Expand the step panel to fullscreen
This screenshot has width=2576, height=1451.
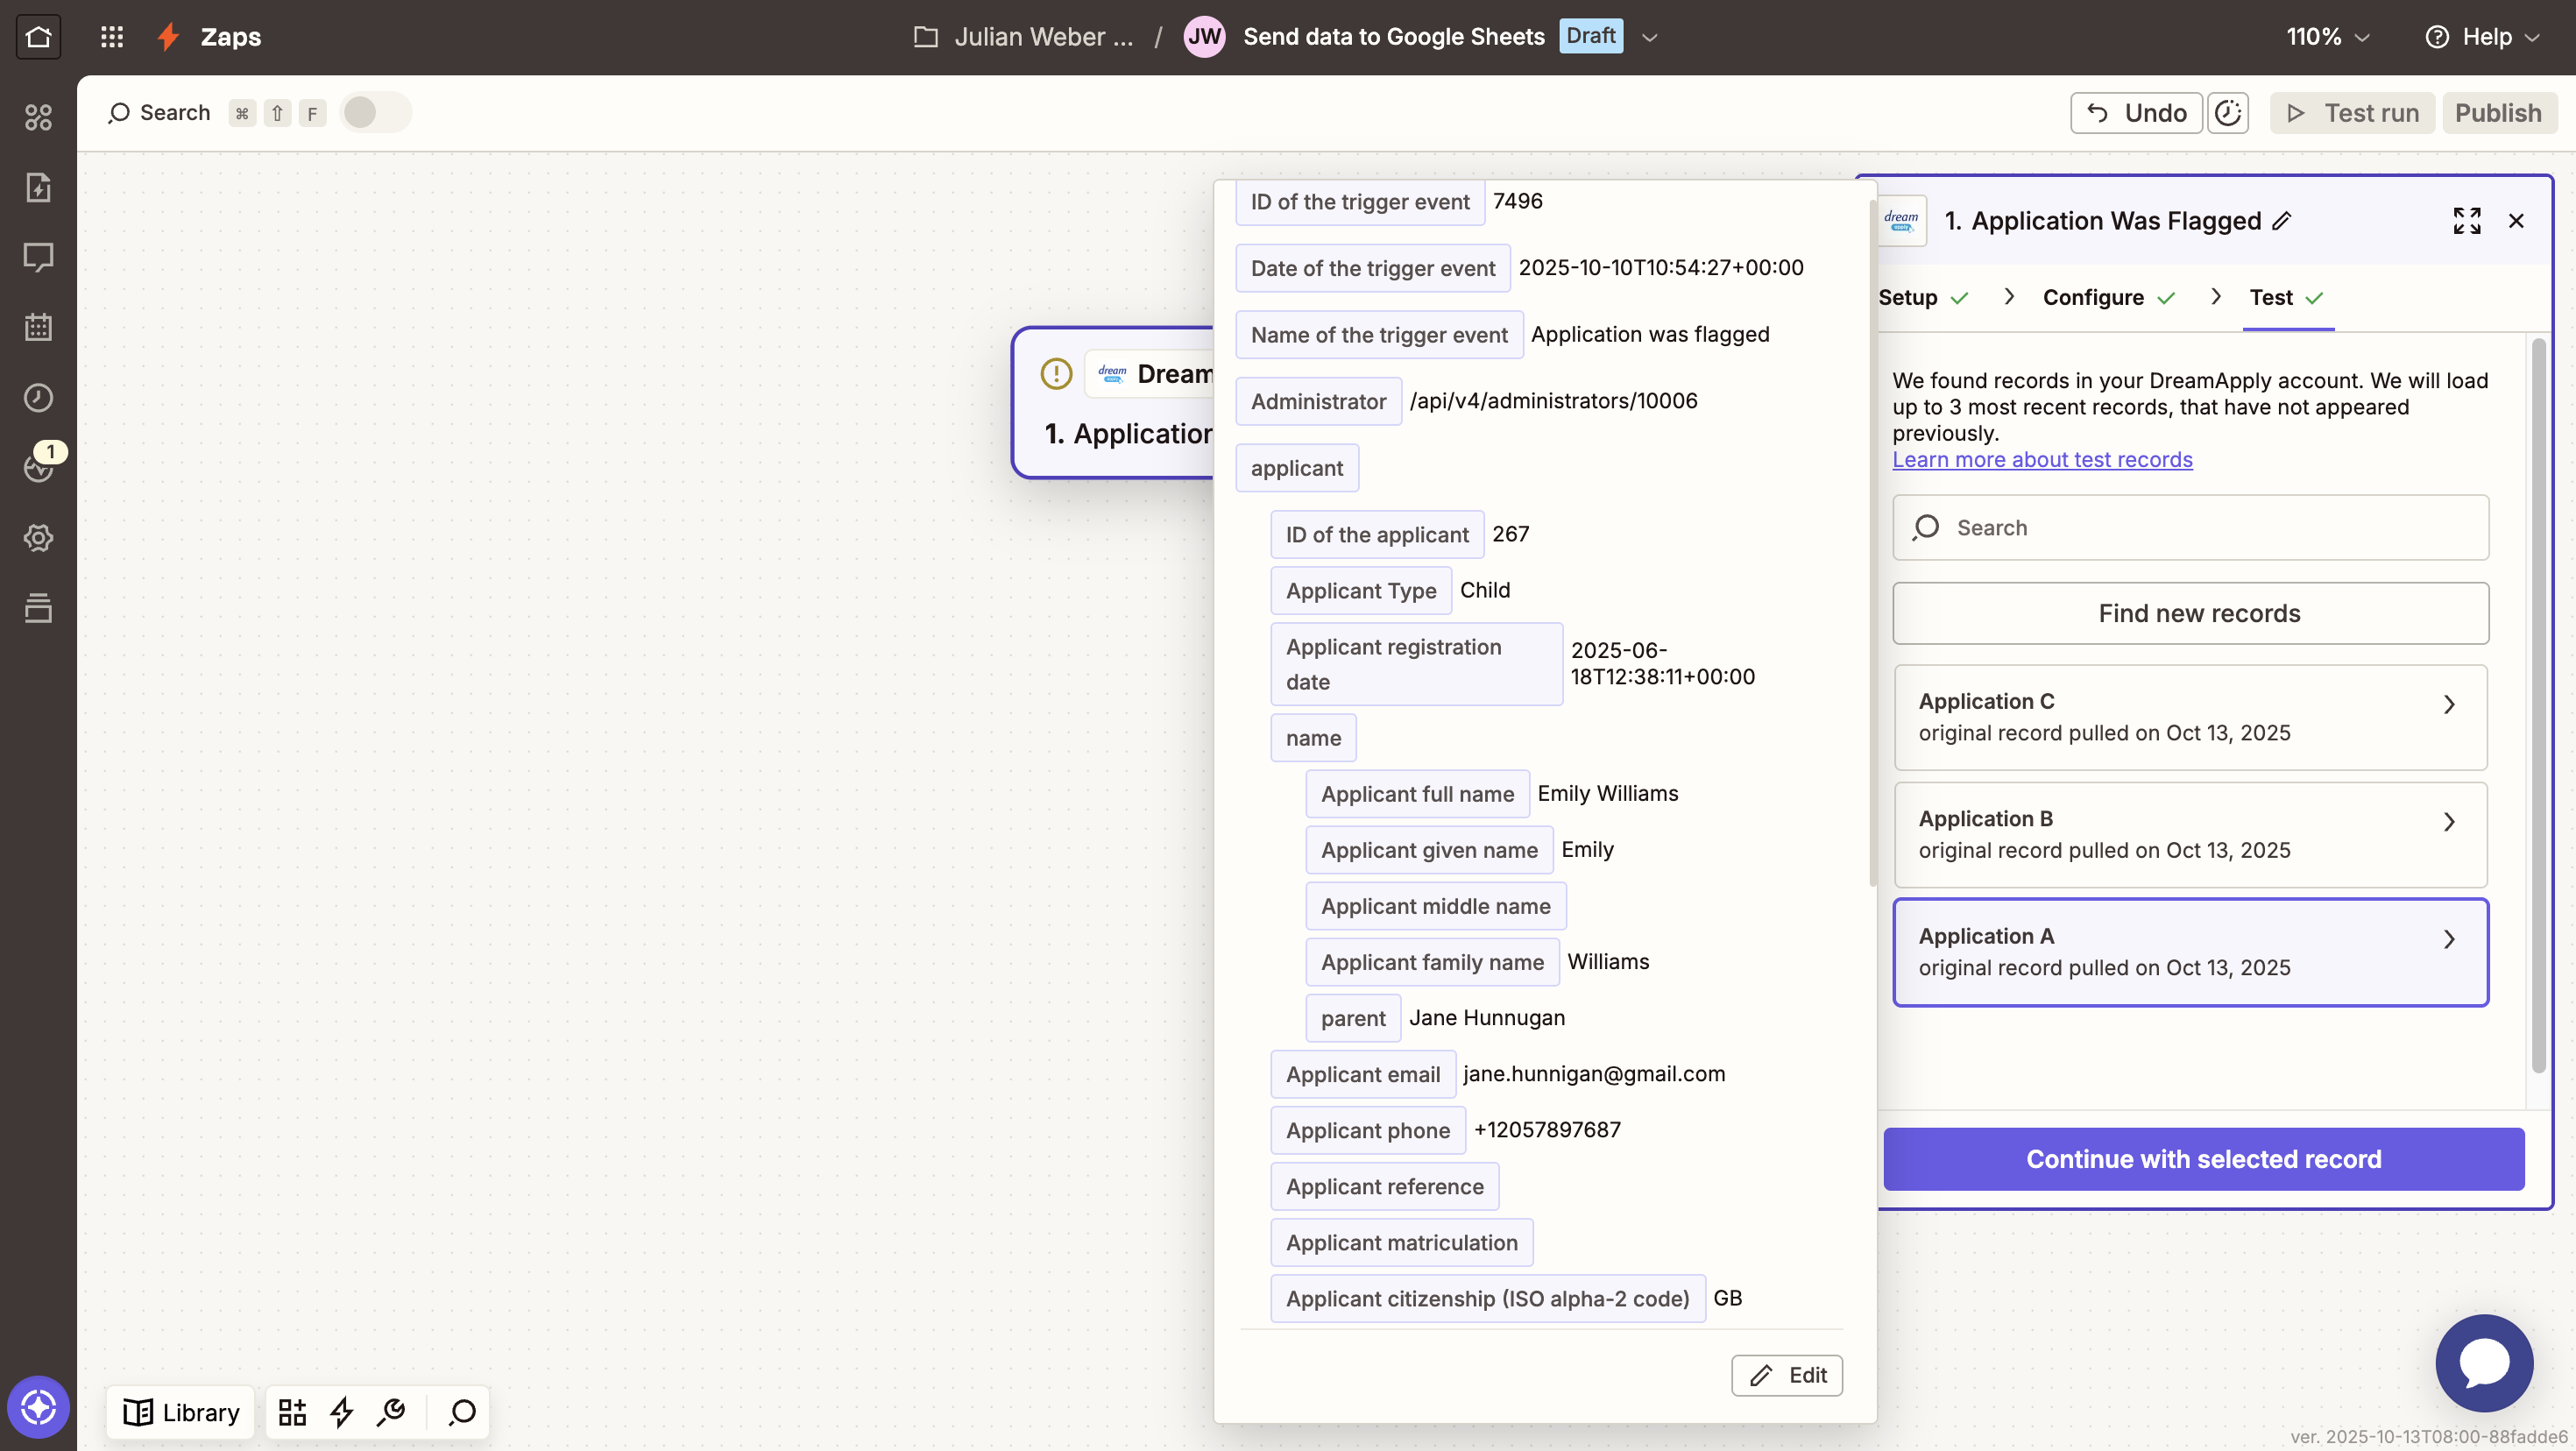pyautogui.click(x=2467, y=221)
